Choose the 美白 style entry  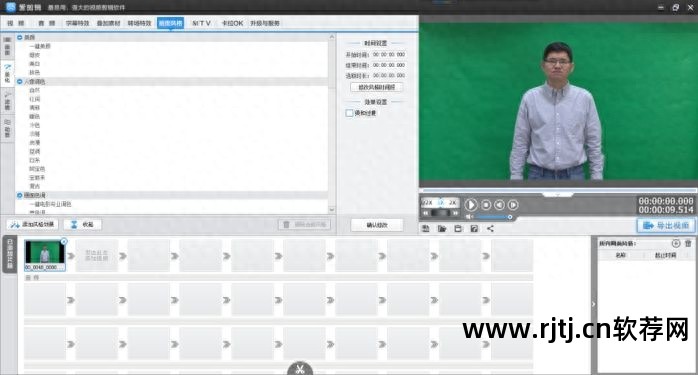pyautogui.click(x=35, y=64)
